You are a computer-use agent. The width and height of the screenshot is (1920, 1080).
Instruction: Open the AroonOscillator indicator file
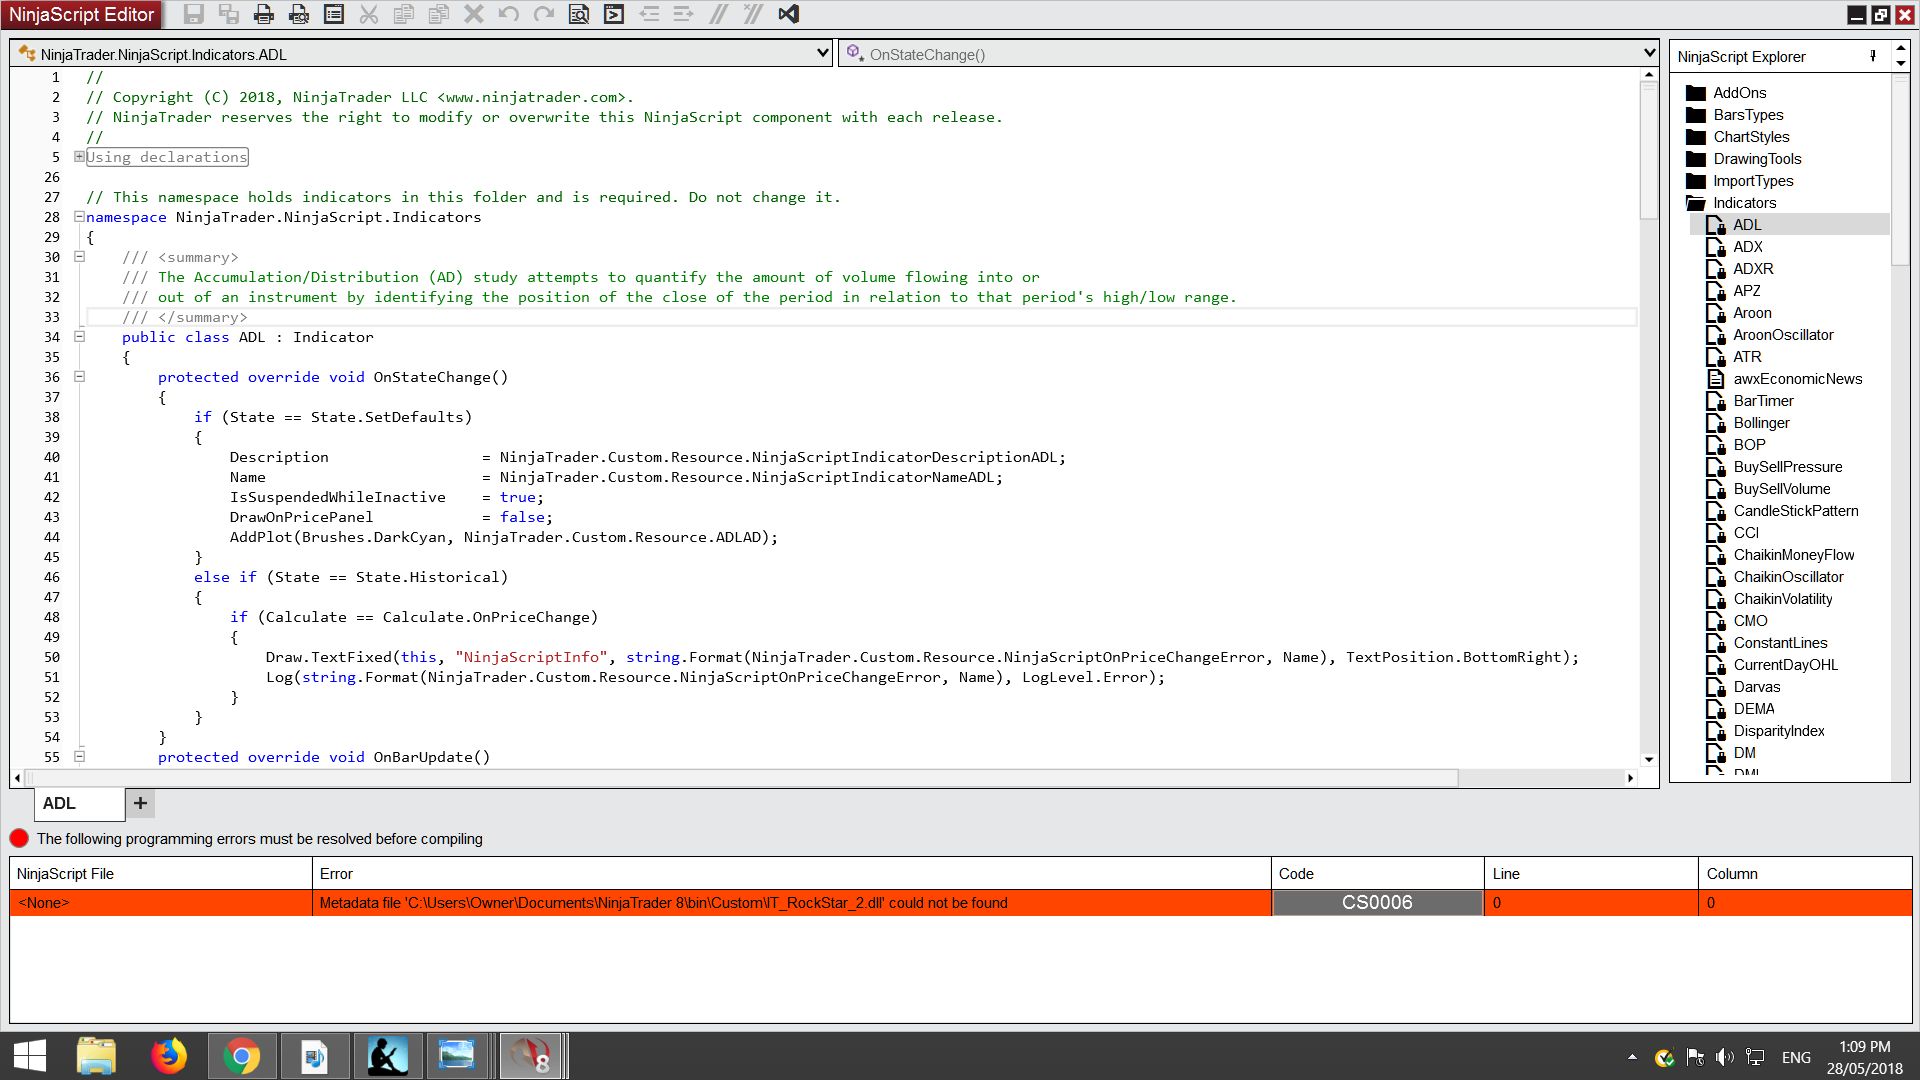pyautogui.click(x=1783, y=335)
